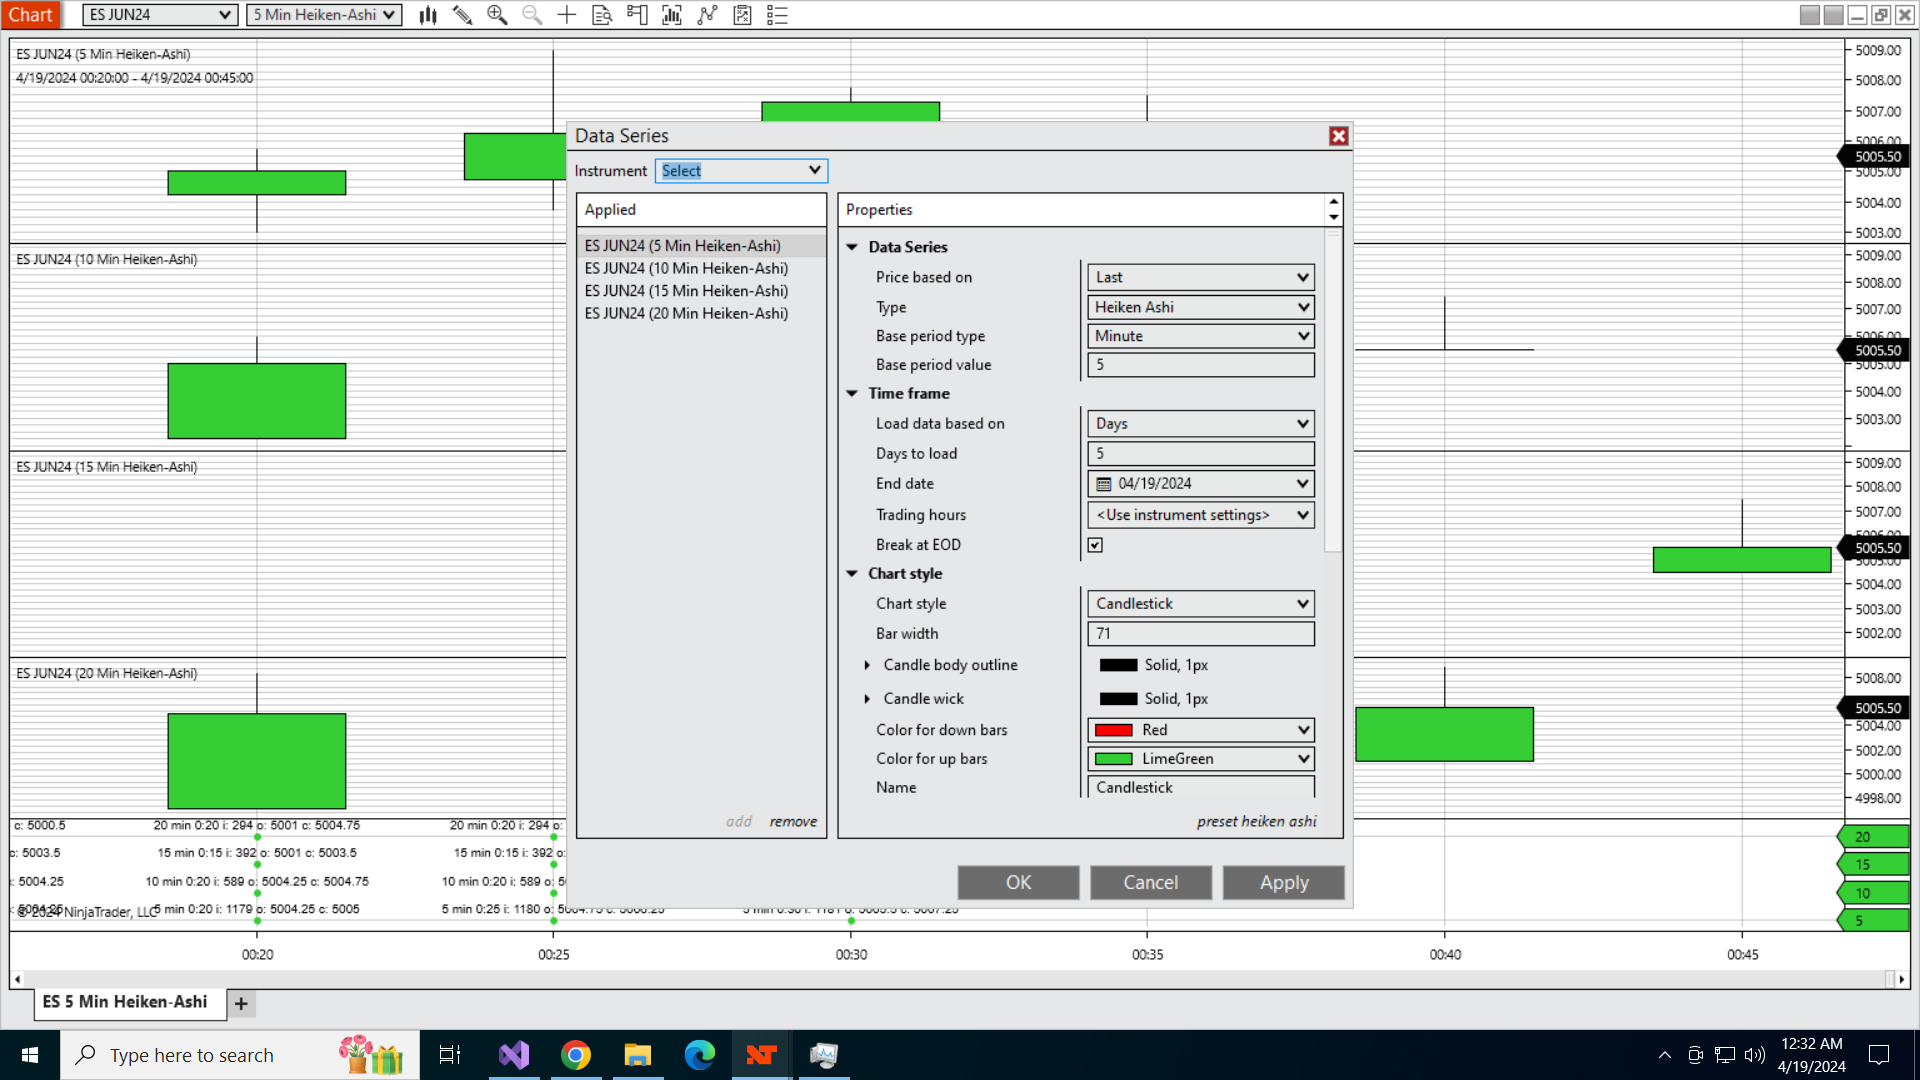Open the chart properties list icon
The image size is (1920, 1080).
point(777,15)
